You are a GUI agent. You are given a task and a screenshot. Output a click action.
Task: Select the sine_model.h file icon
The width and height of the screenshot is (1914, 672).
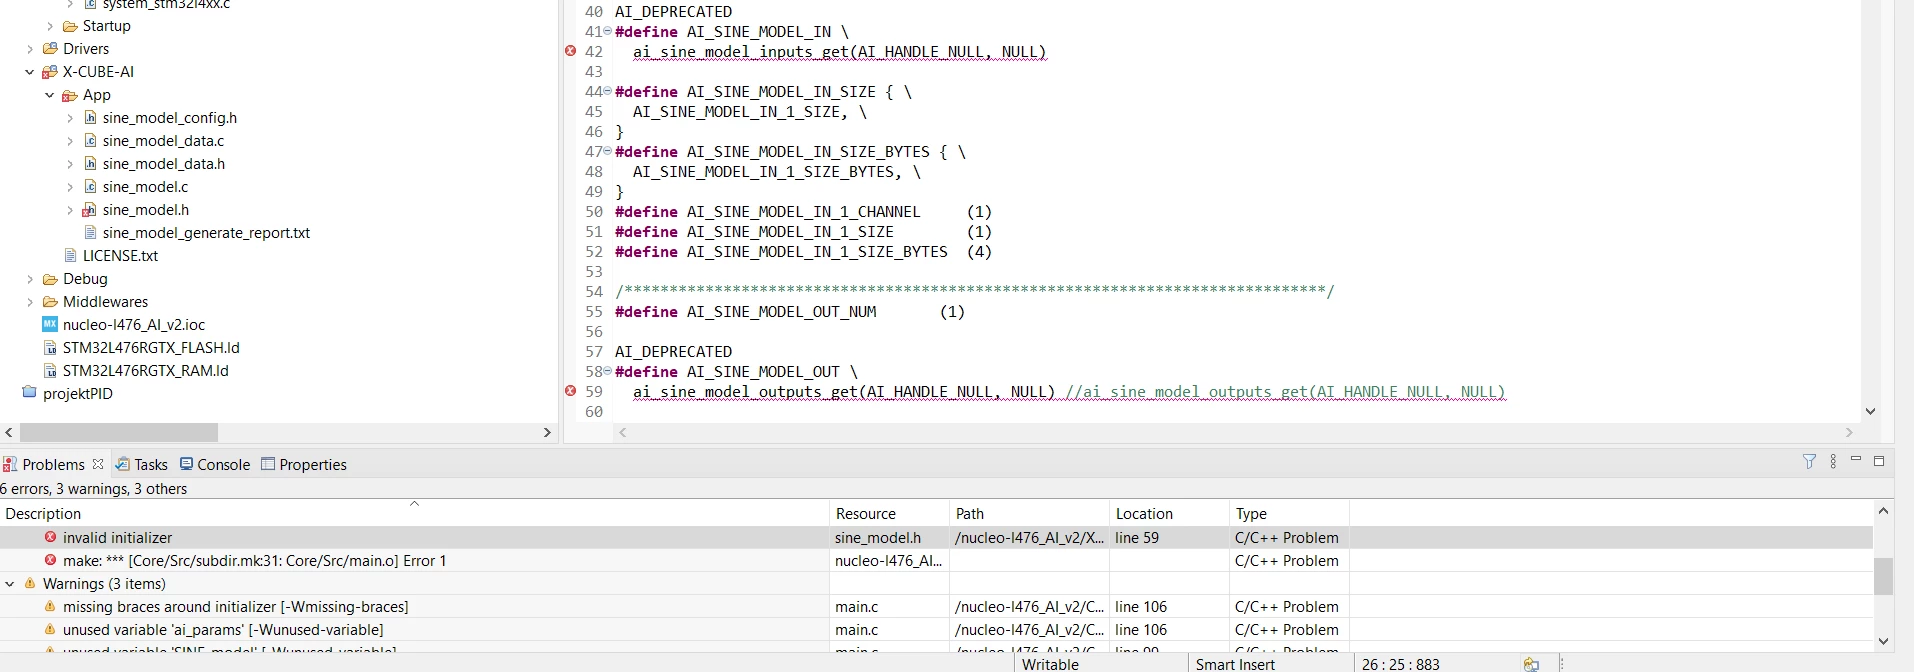point(90,210)
